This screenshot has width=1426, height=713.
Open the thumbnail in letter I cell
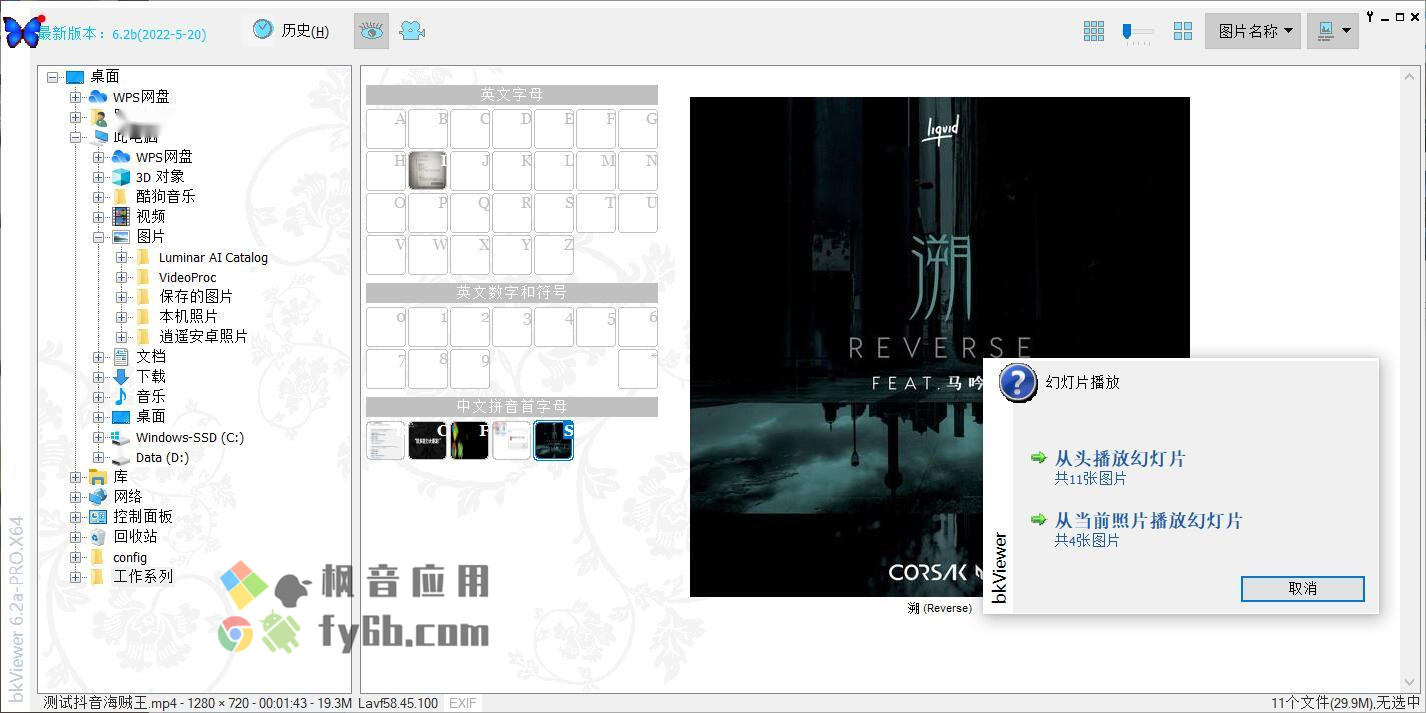tap(428, 171)
